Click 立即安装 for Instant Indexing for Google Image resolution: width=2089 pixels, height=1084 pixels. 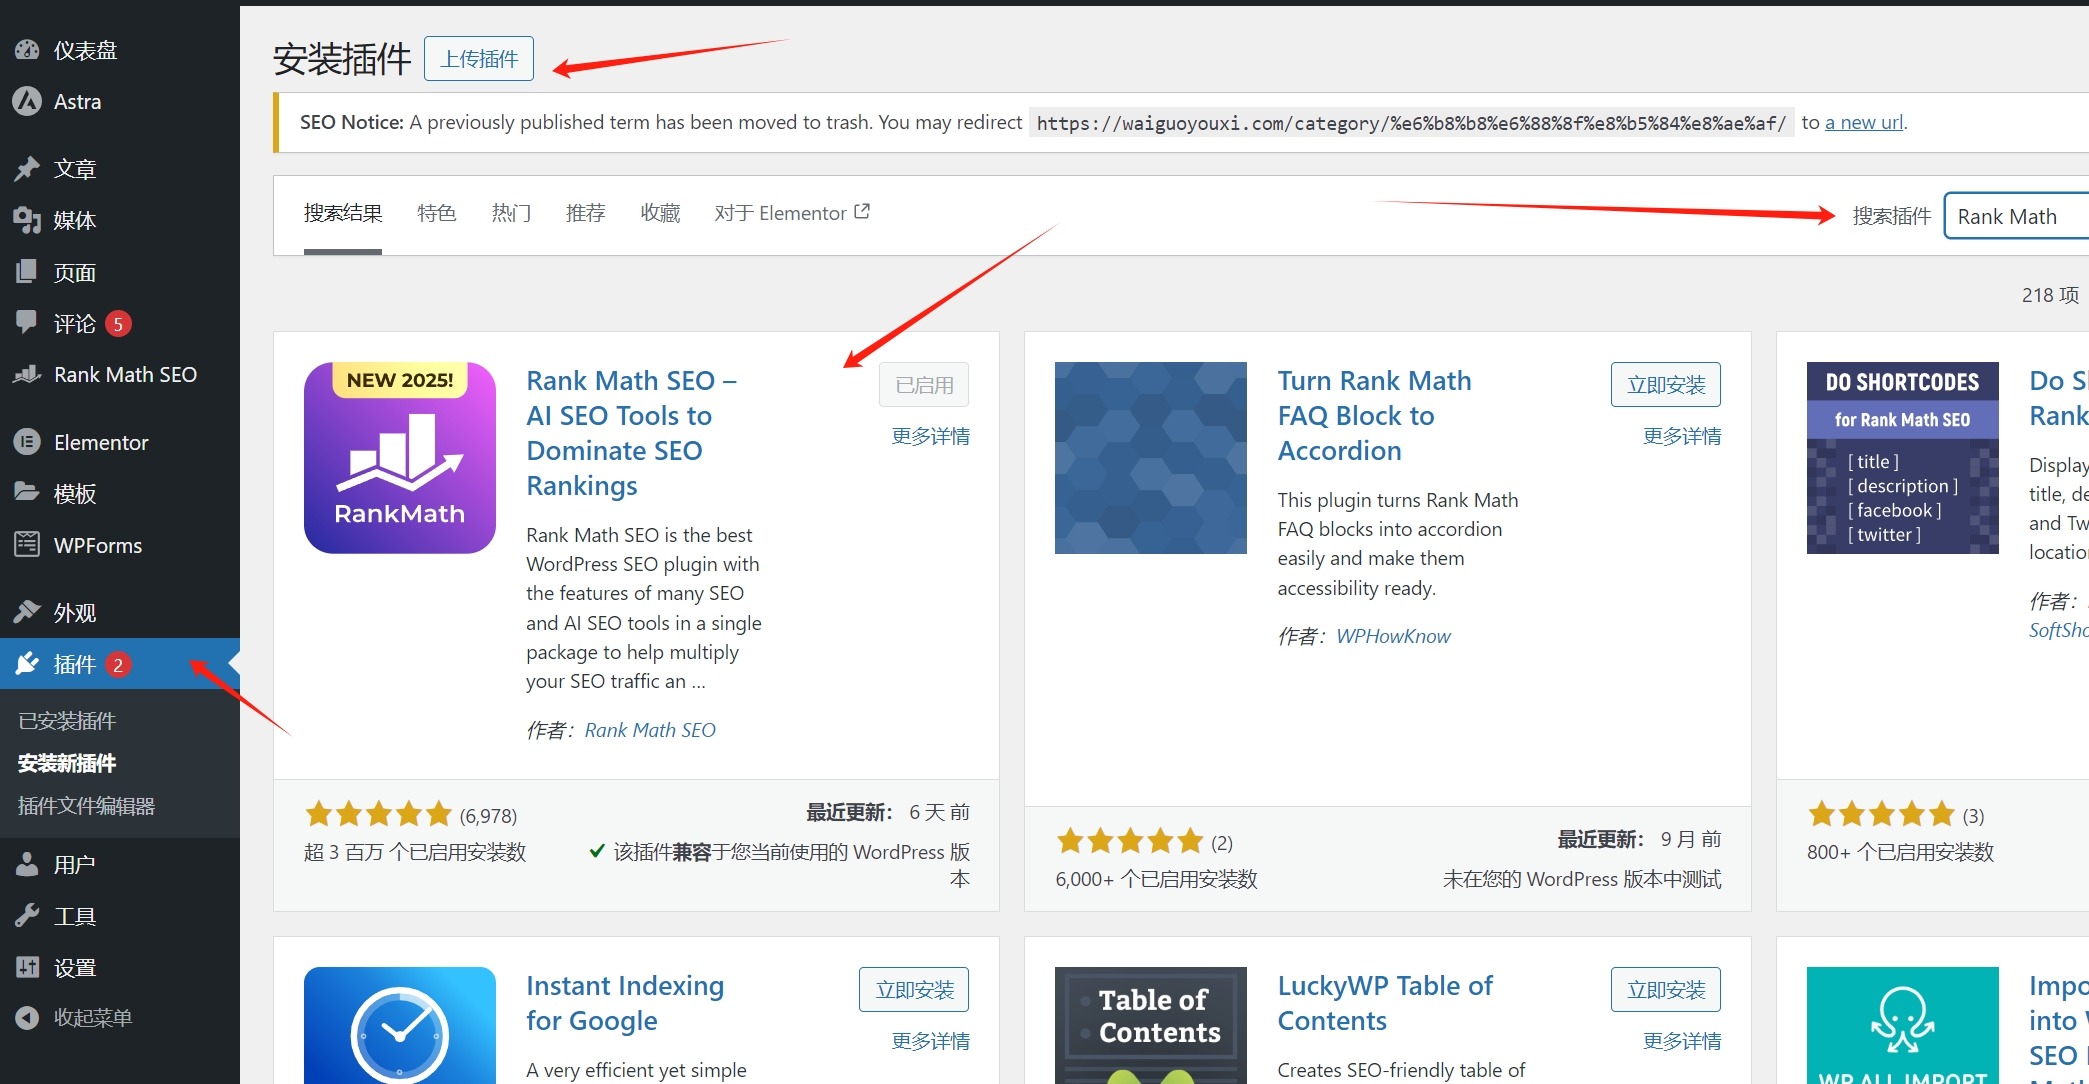(914, 990)
